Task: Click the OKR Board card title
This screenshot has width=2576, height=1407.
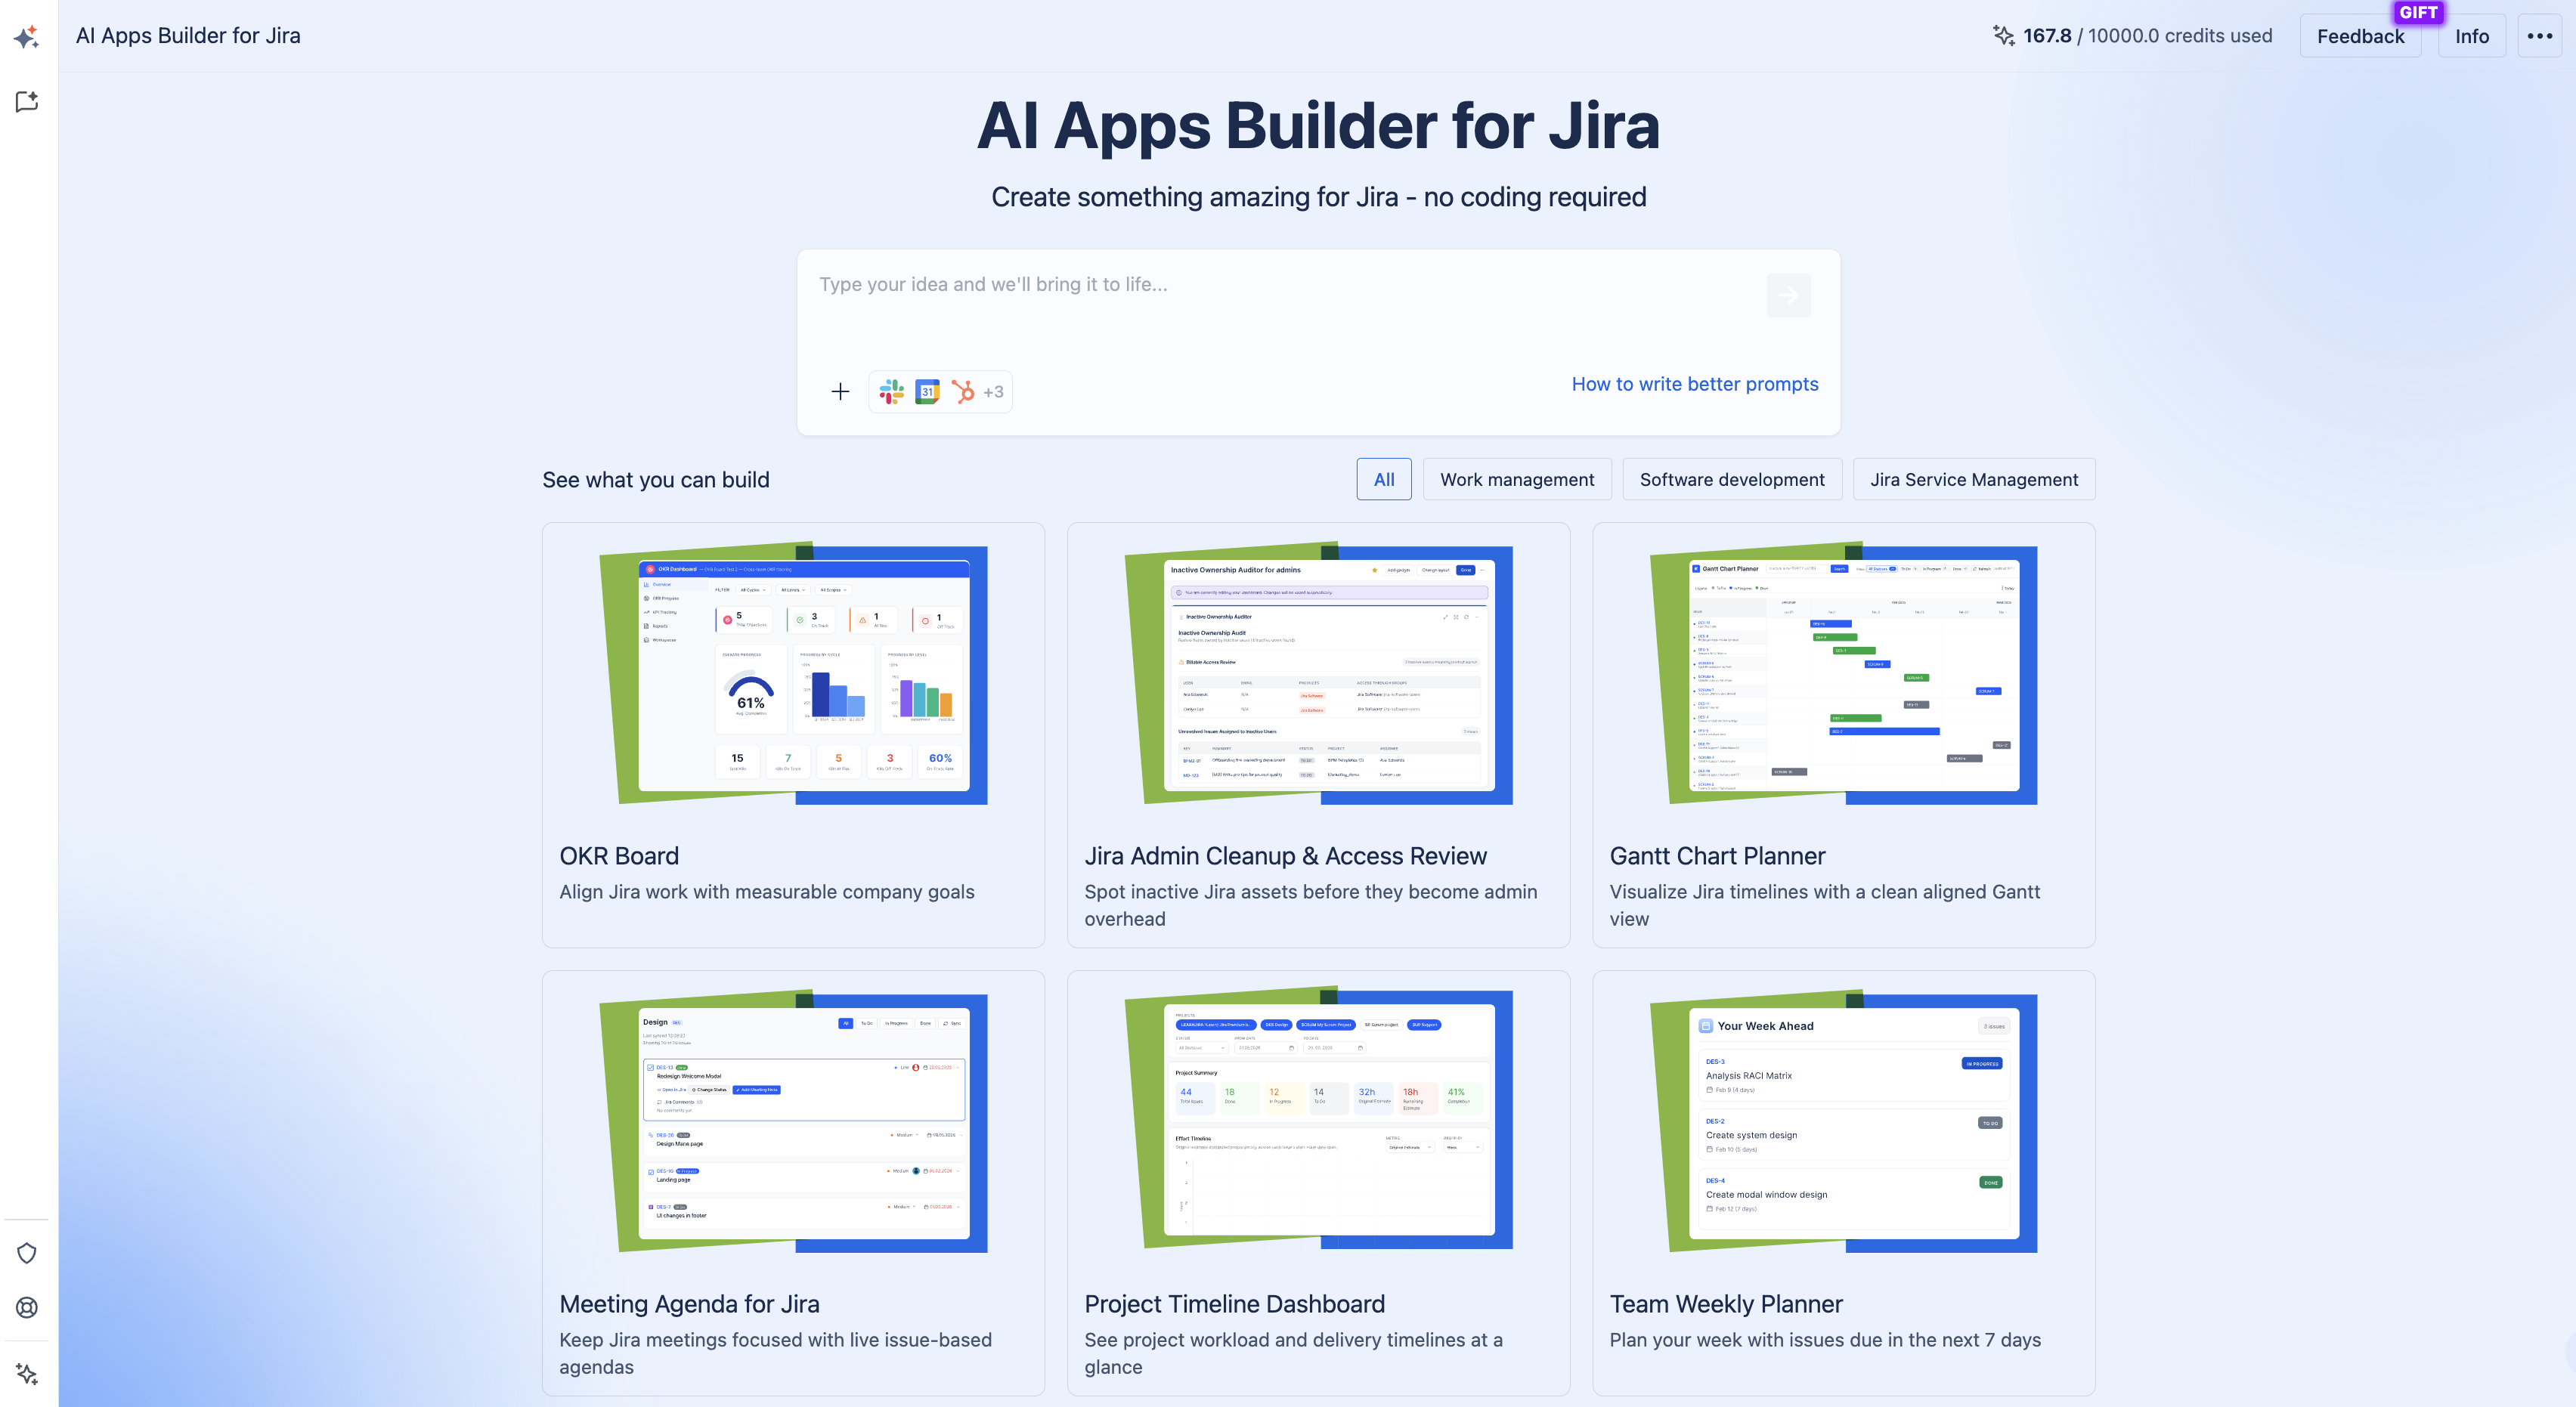Action: [619, 856]
